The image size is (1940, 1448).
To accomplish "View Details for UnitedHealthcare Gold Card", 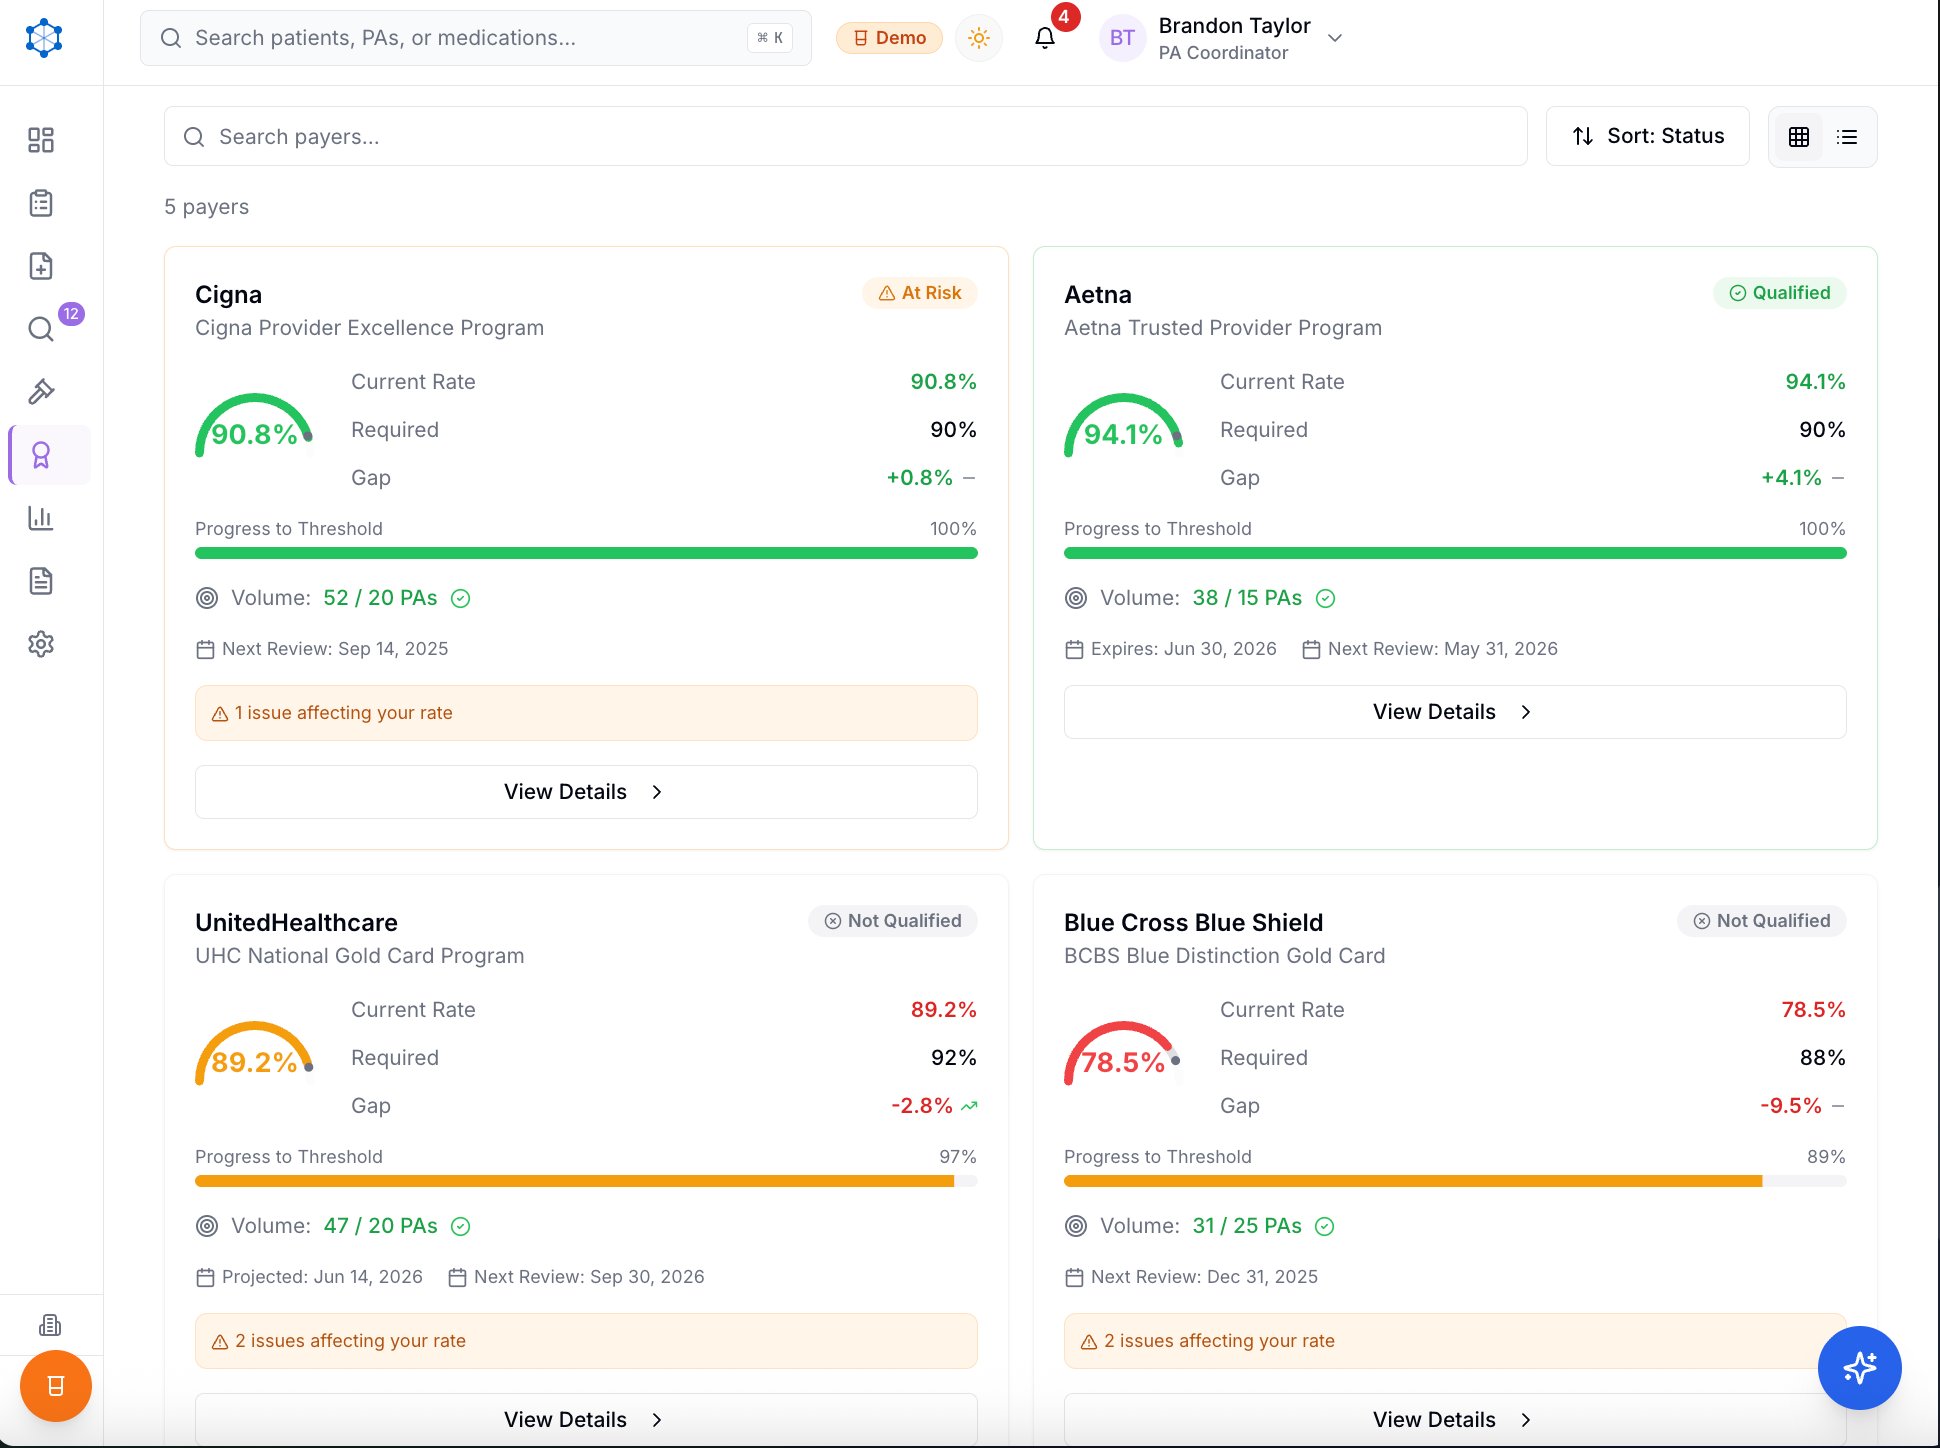I will pos(585,1419).
